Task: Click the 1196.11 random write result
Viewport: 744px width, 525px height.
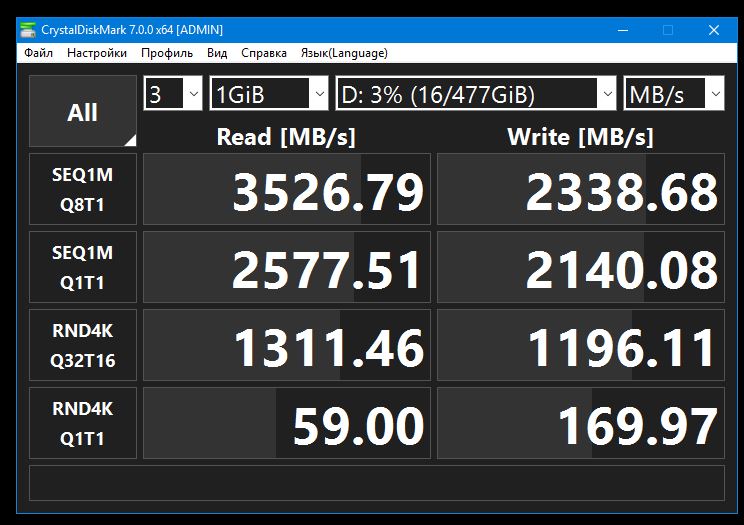Action: click(x=581, y=345)
